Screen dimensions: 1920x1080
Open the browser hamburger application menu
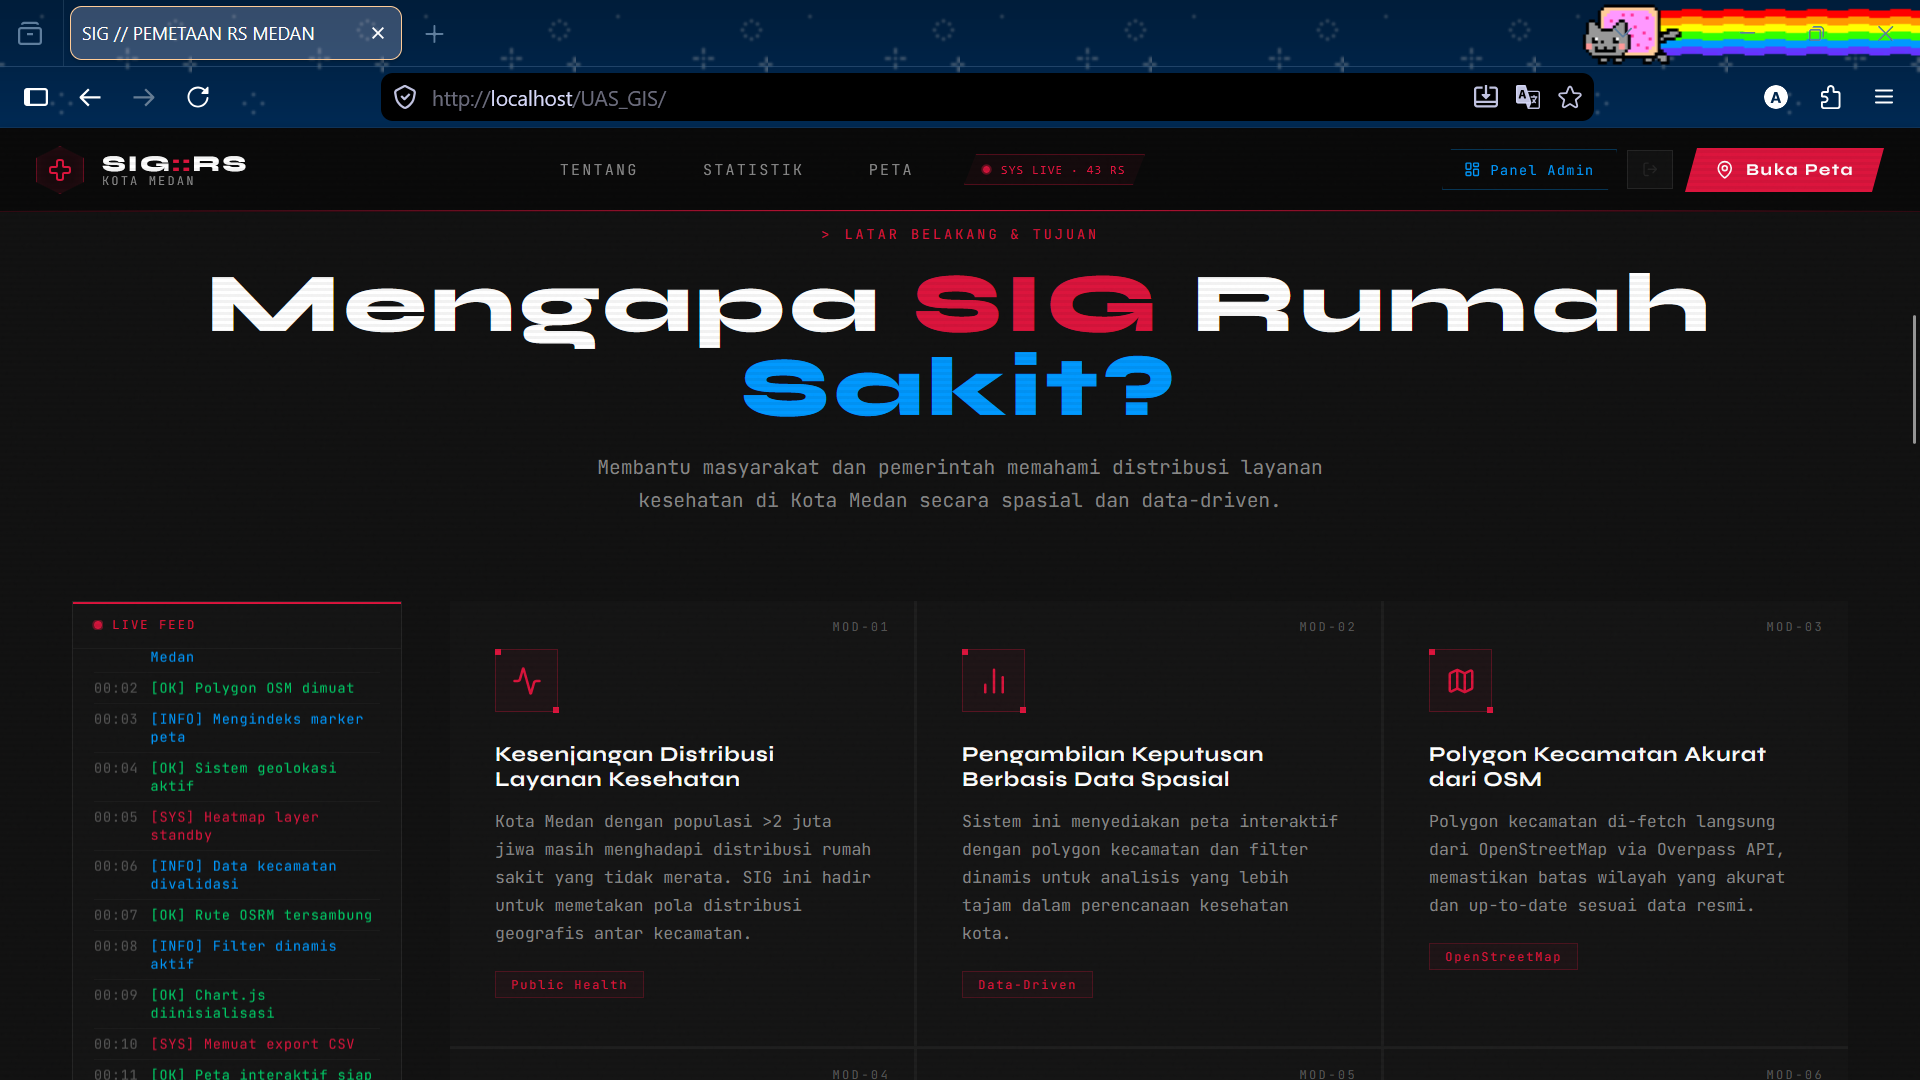(x=1884, y=97)
